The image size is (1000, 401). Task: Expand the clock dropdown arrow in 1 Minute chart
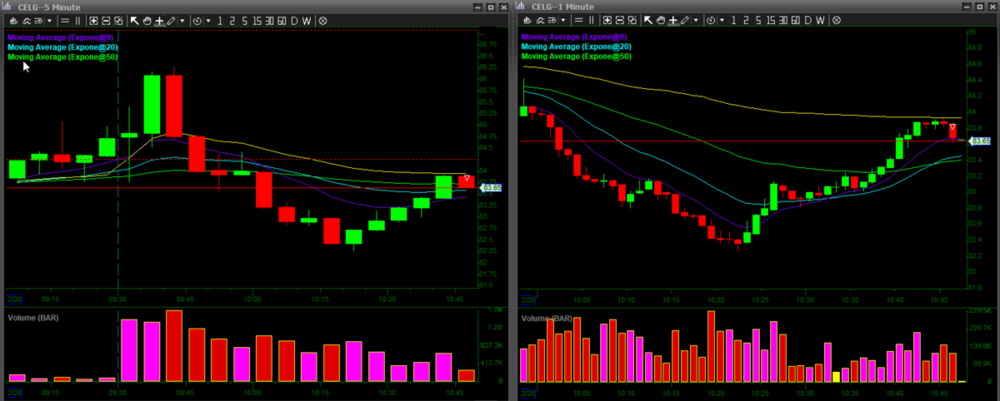[720, 20]
